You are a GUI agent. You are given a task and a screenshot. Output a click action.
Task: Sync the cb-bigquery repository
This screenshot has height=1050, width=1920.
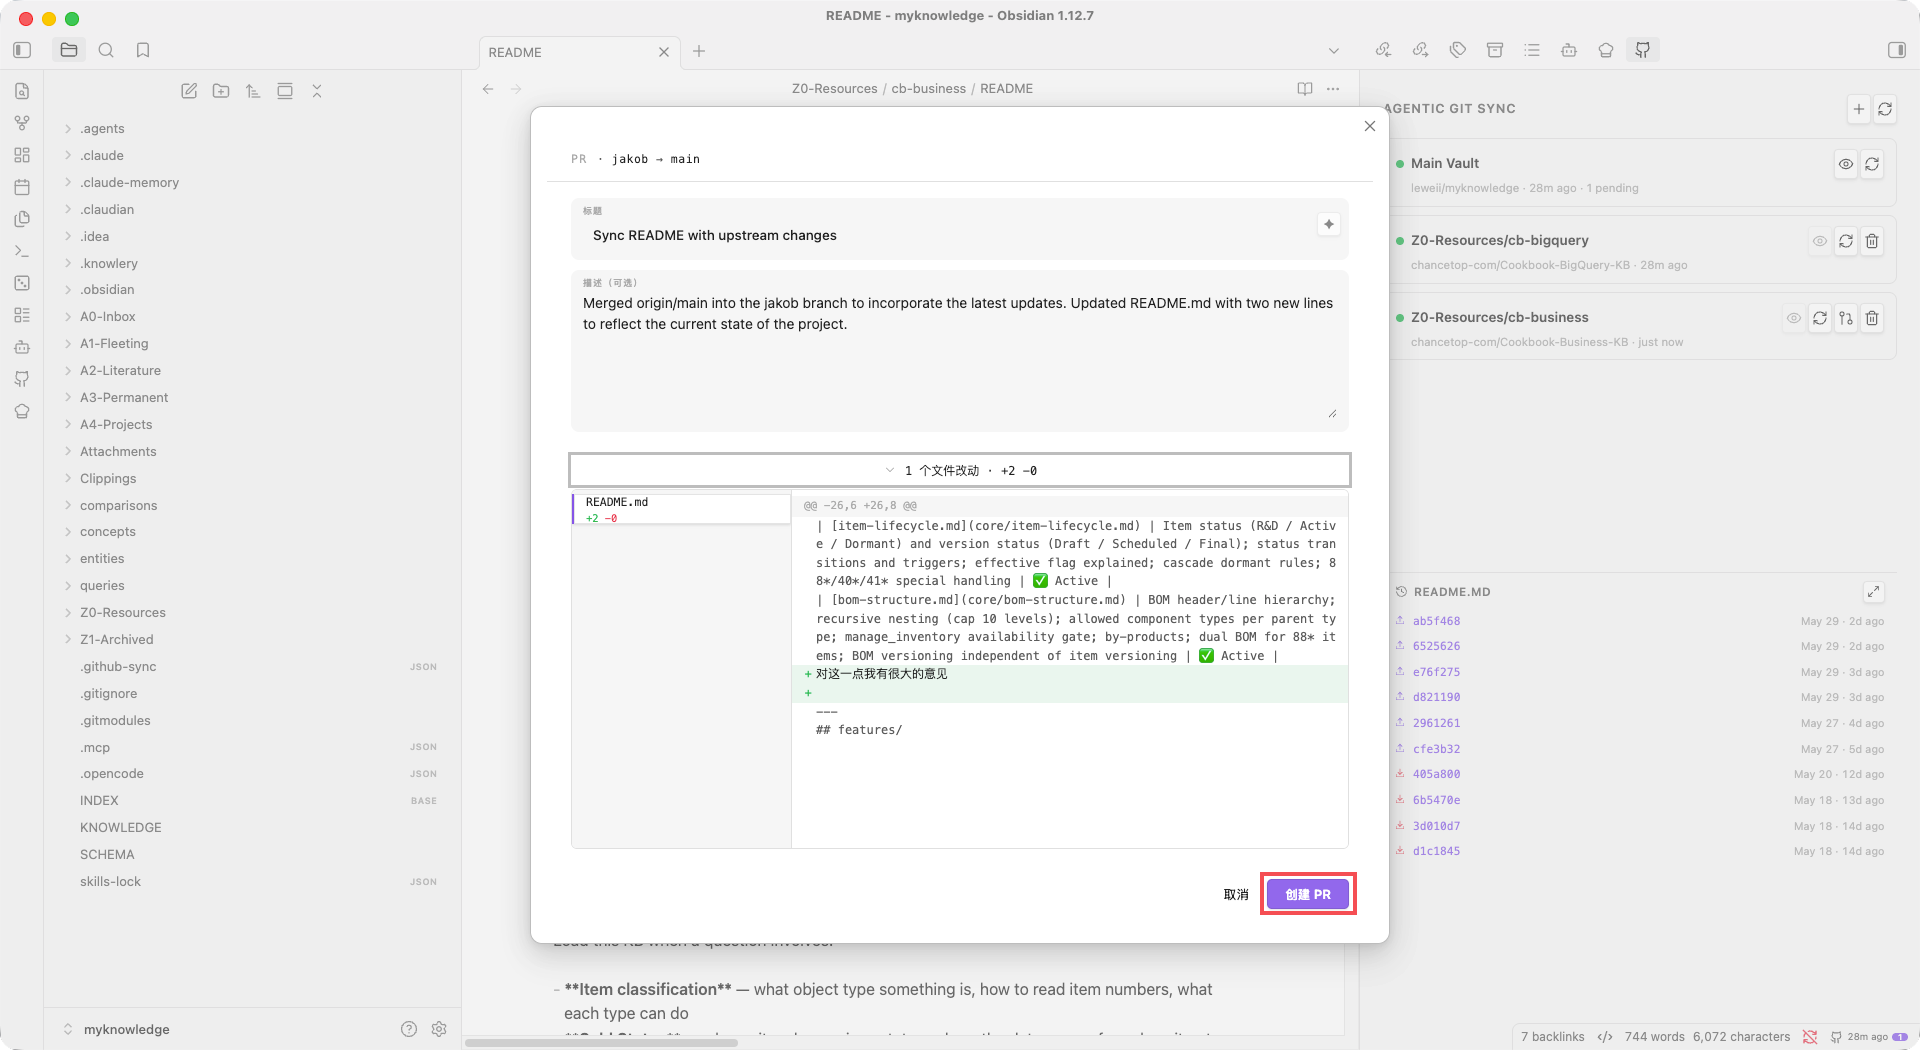[x=1846, y=241]
